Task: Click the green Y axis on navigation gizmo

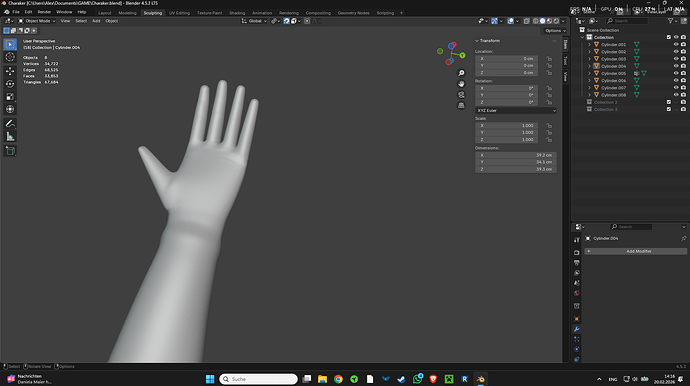Action: 462,55
